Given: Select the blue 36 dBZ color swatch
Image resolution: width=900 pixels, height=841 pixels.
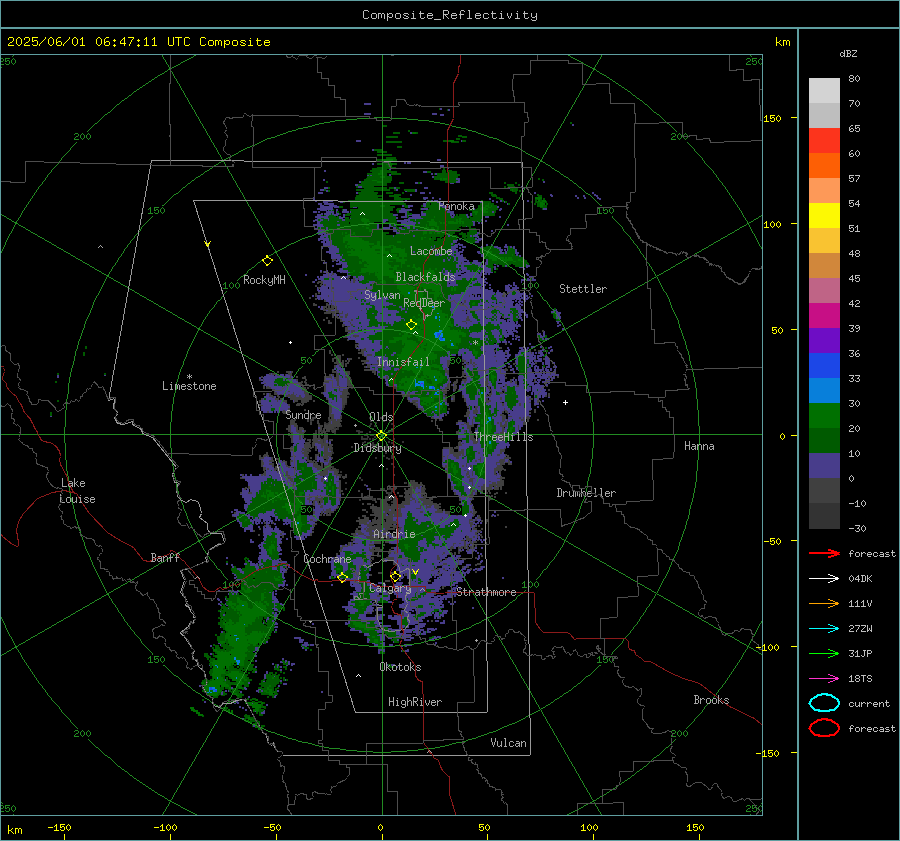Looking at the screenshot, I should [x=824, y=366].
